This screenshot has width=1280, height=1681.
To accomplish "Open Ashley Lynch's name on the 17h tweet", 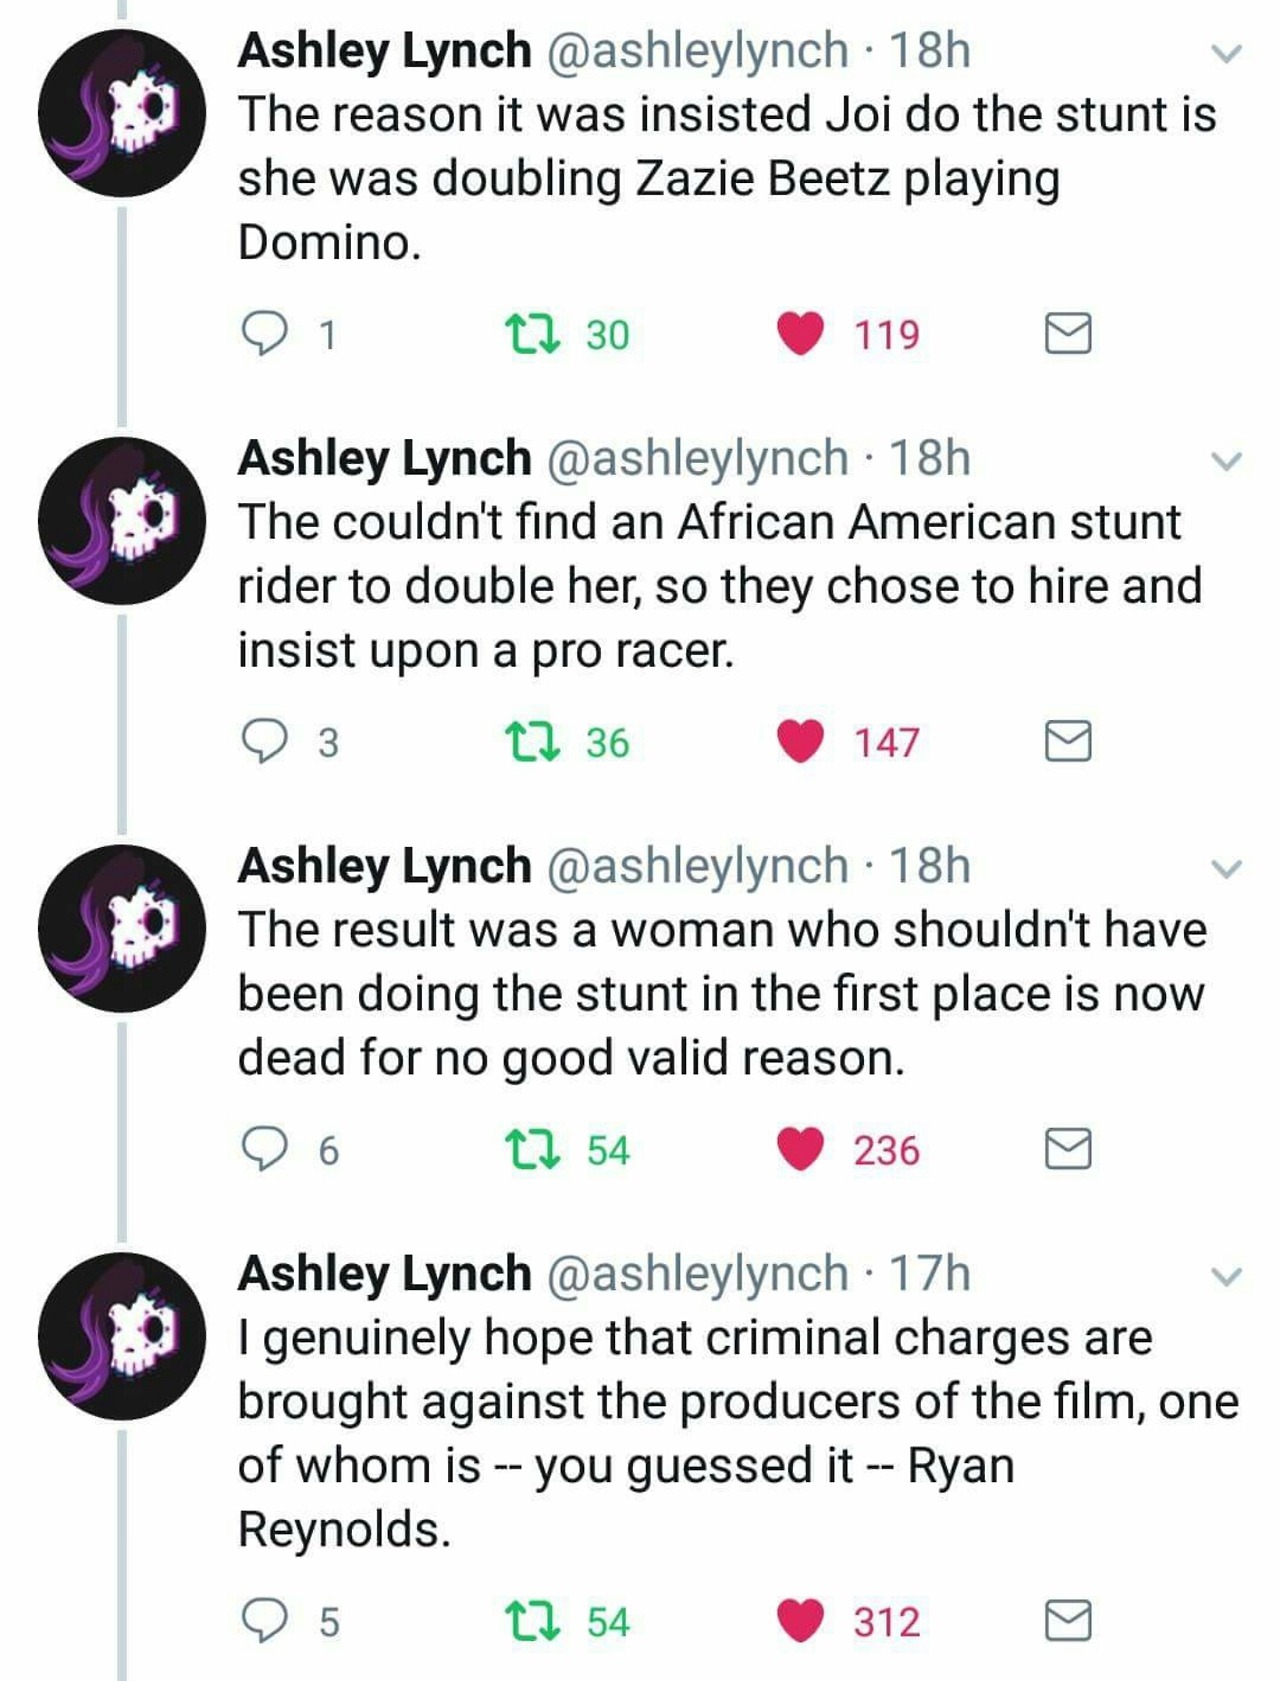I will [x=384, y=1274].
